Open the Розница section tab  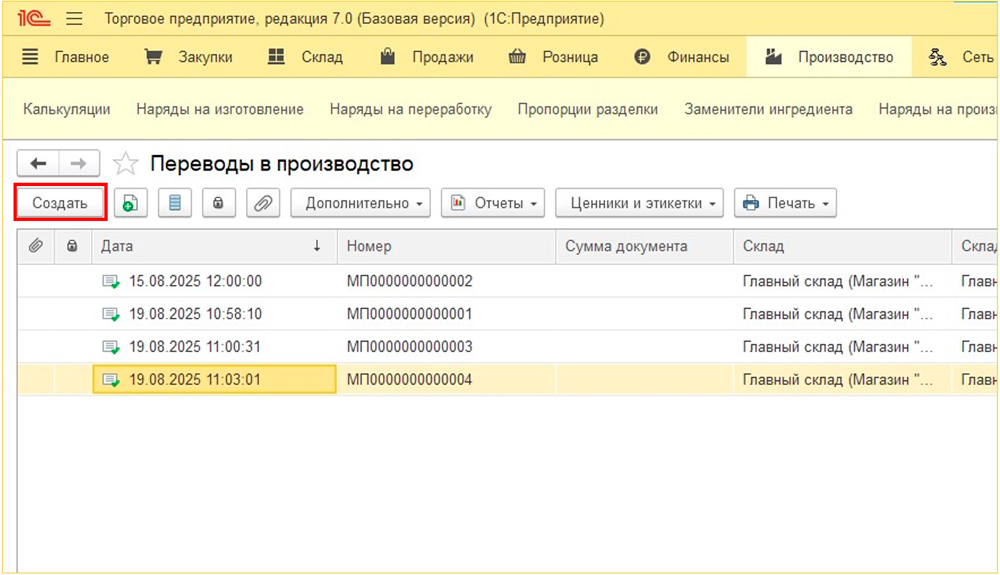553,57
